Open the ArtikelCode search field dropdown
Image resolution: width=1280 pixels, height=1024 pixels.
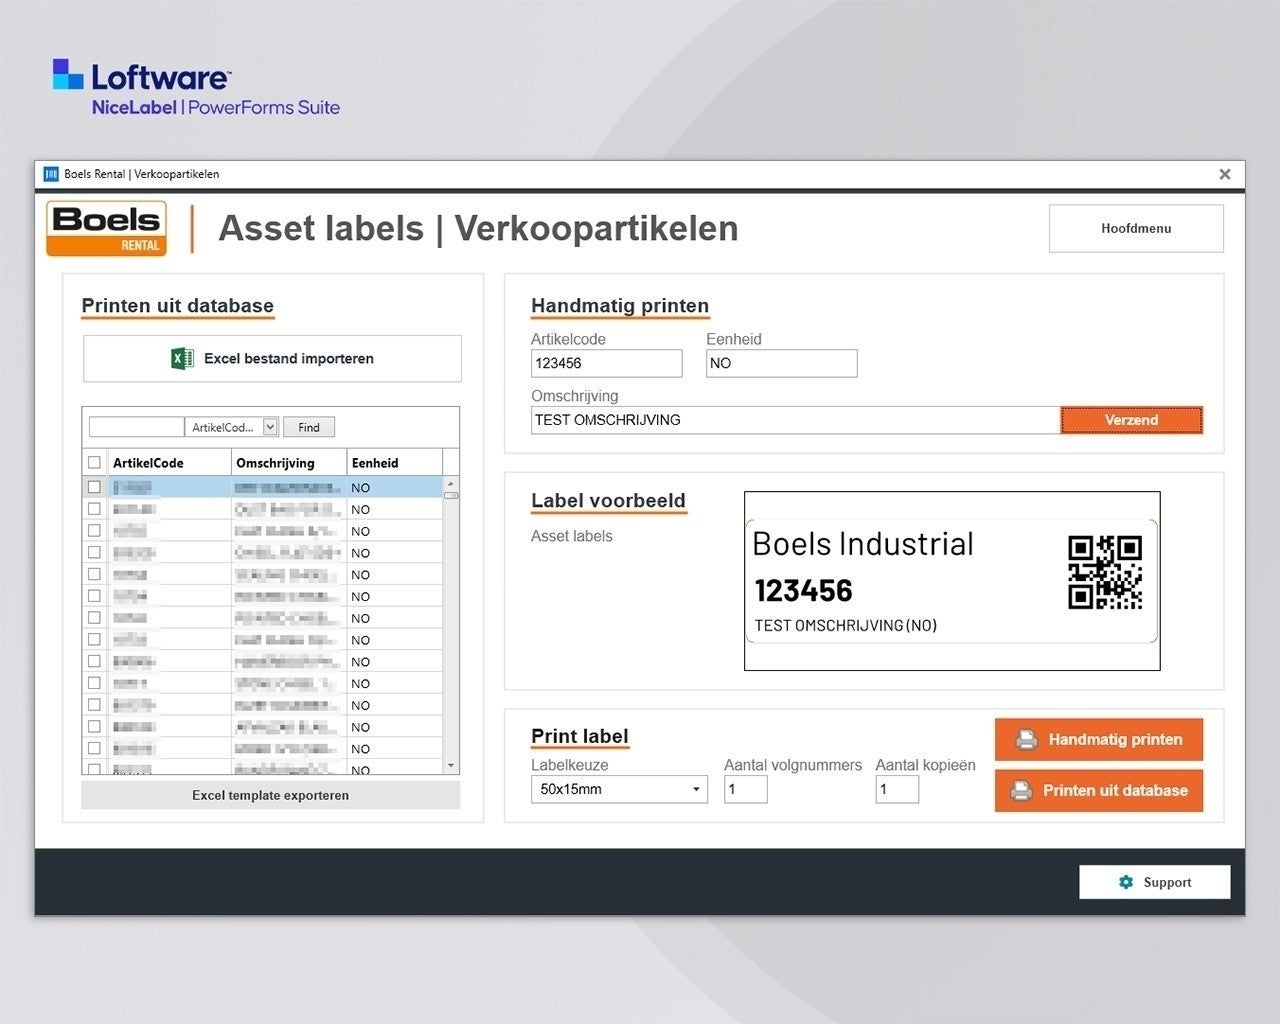[270, 427]
